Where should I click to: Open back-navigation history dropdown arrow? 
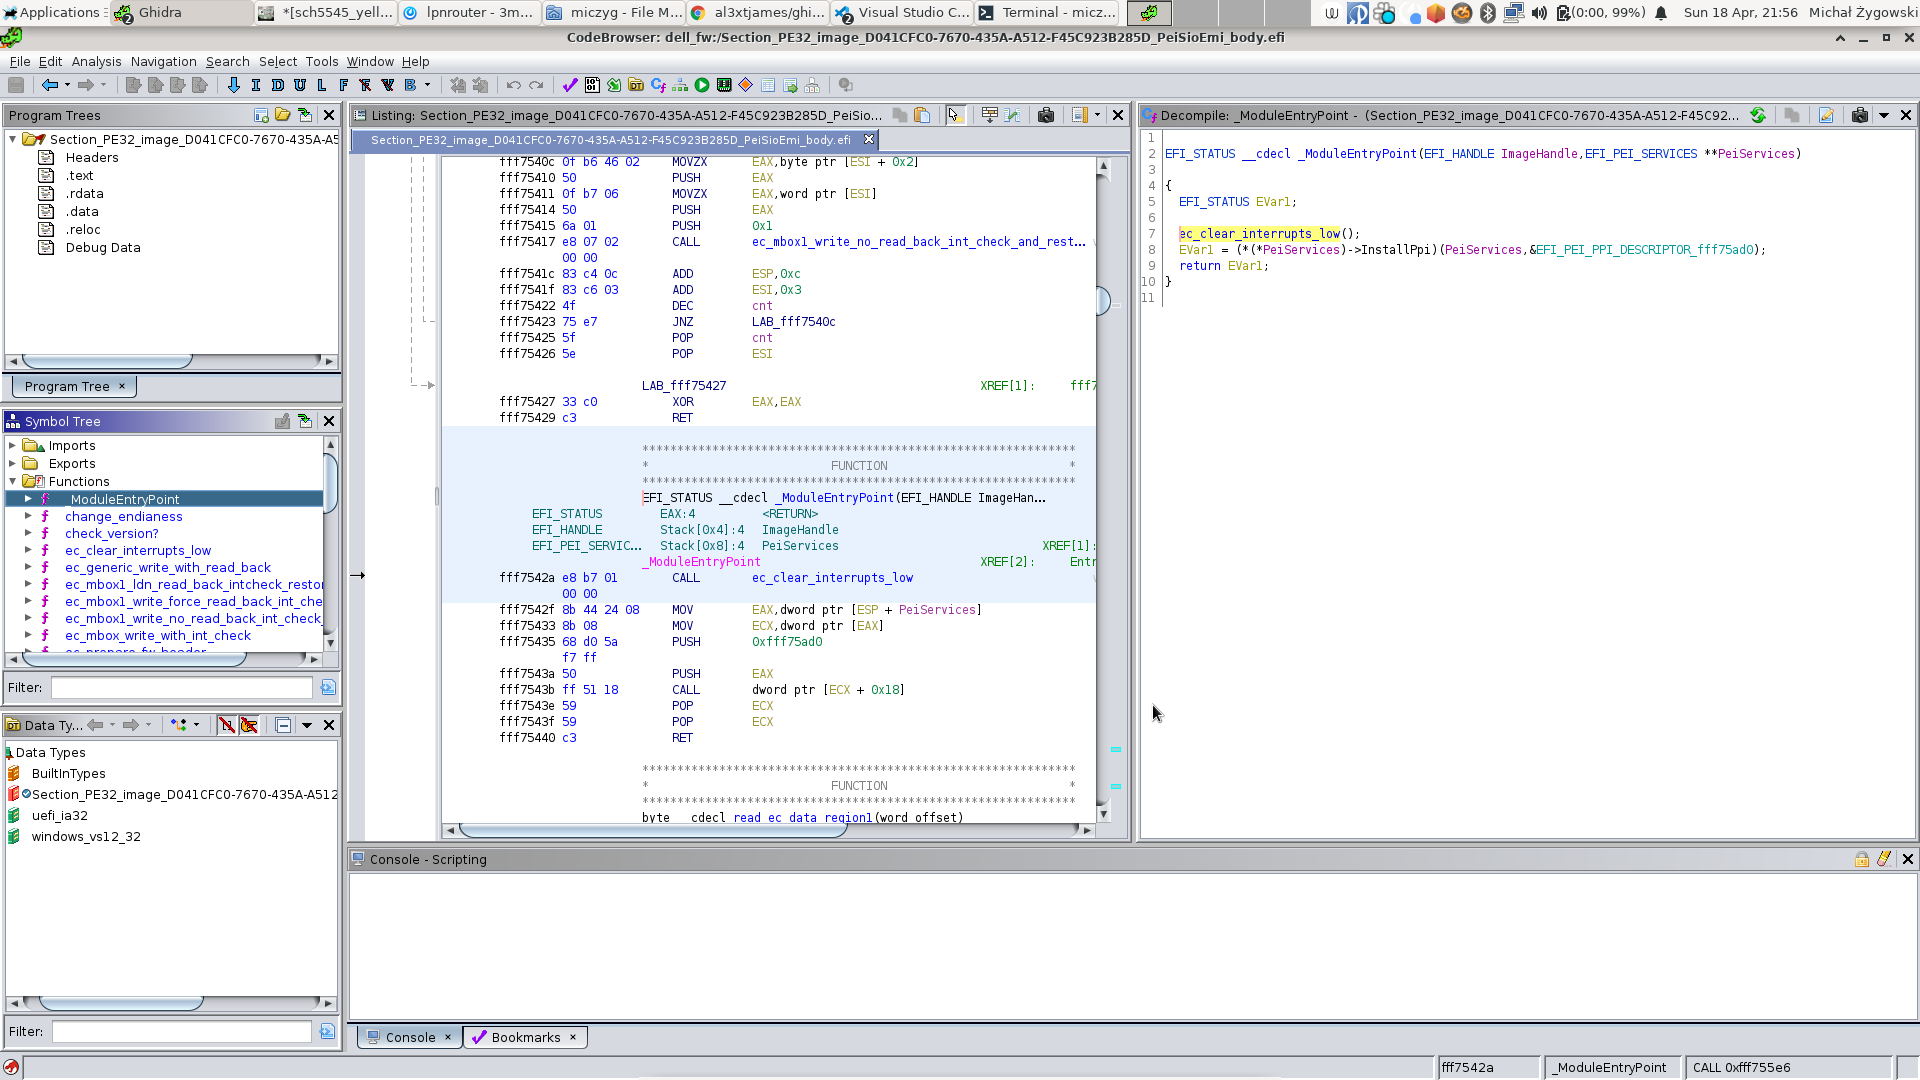(x=68, y=85)
